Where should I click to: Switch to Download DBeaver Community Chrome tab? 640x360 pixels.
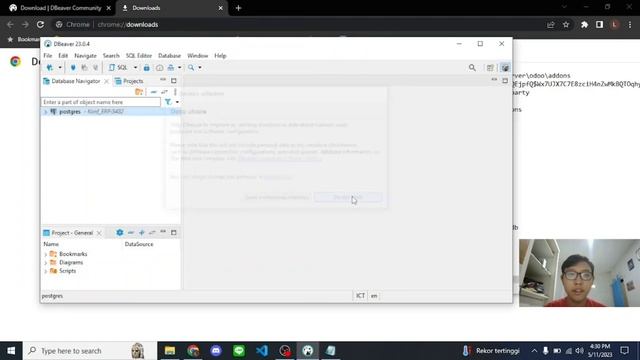tap(60, 8)
